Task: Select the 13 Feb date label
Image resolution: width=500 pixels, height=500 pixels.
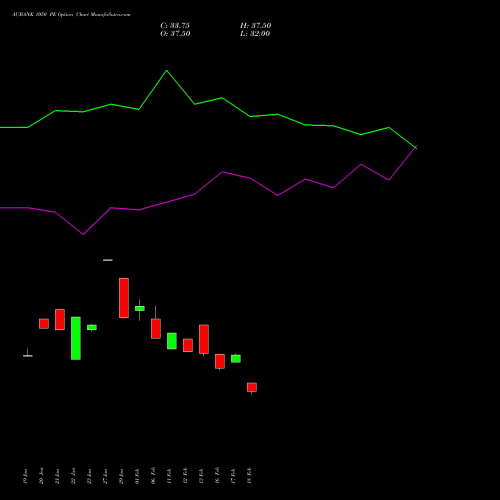Action: pos(201,476)
